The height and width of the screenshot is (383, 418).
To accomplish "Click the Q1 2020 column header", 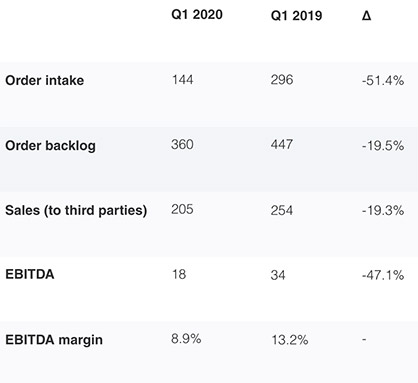I will point(197,15).
